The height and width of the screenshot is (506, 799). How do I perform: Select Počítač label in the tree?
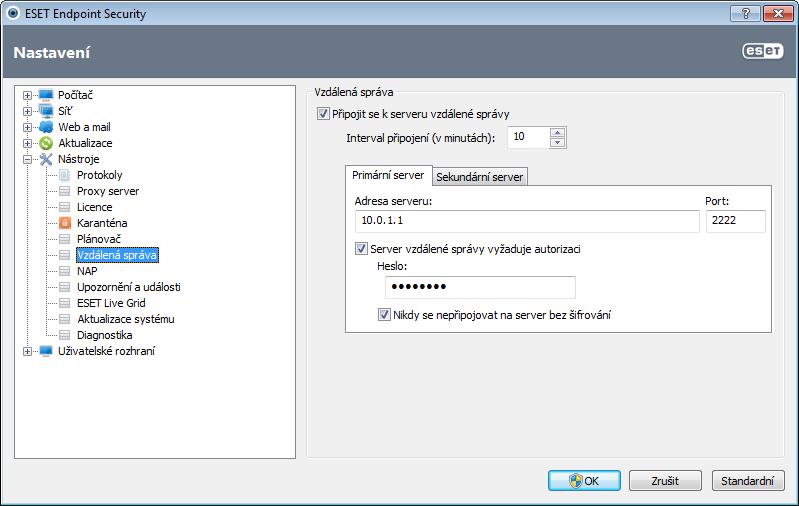tap(75, 95)
